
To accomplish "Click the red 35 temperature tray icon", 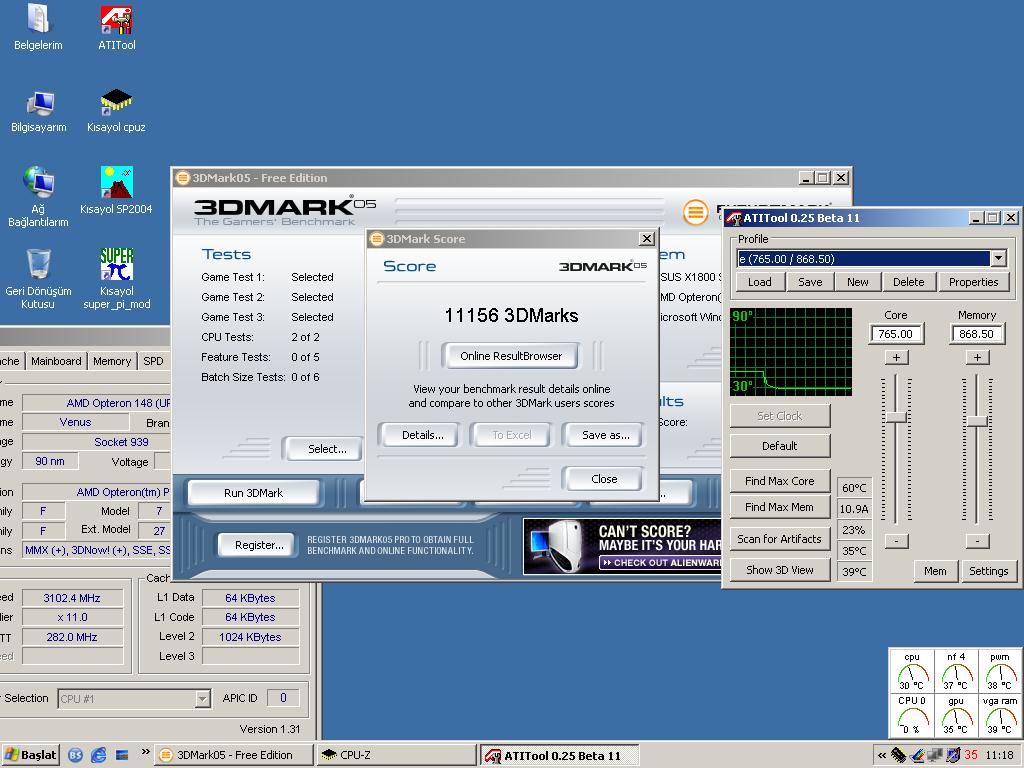I will [x=971, y=756].
